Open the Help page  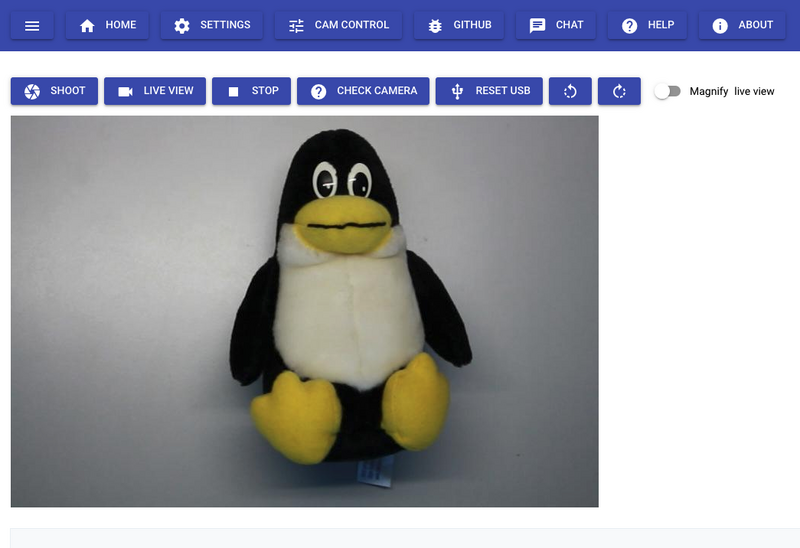click(647, 26)
